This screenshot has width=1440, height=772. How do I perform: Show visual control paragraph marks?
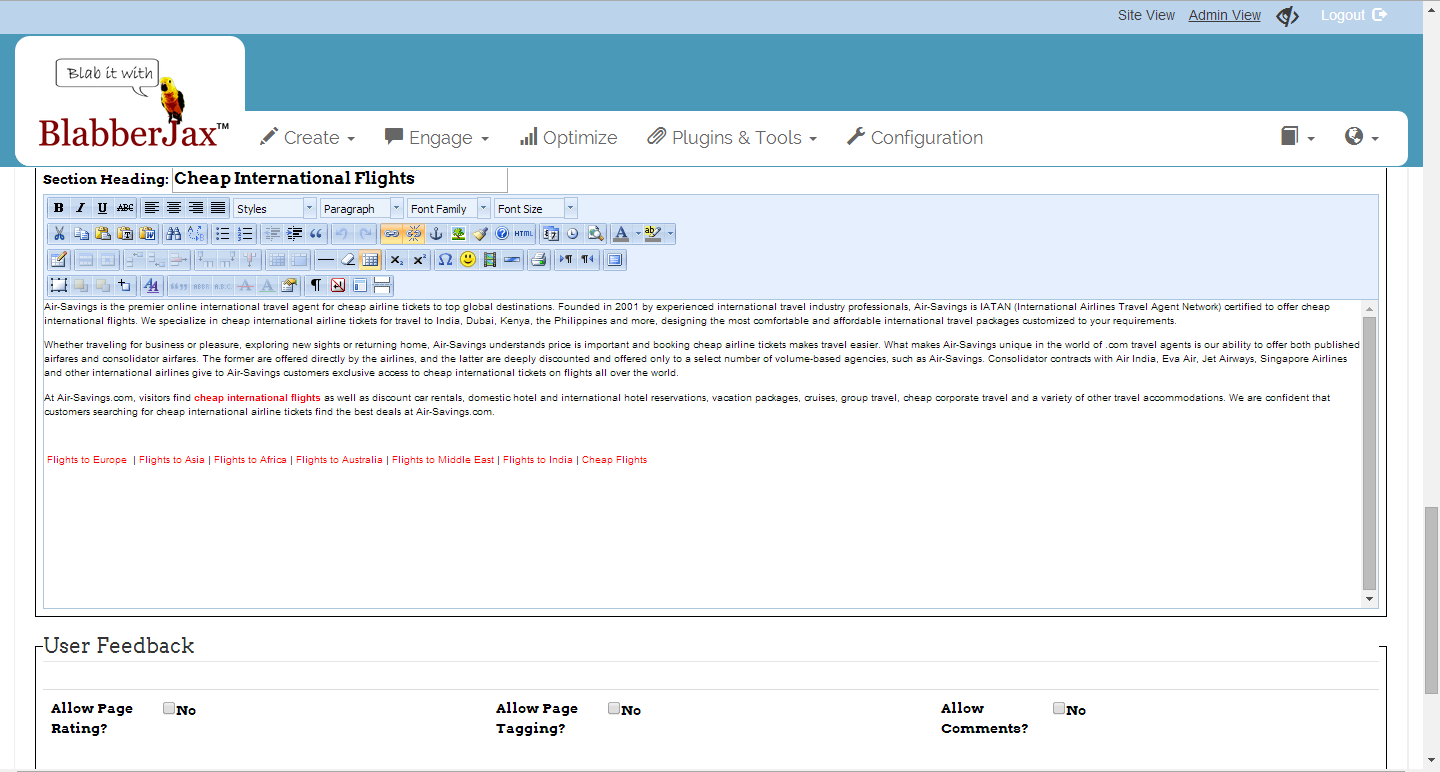pos(315,285)
